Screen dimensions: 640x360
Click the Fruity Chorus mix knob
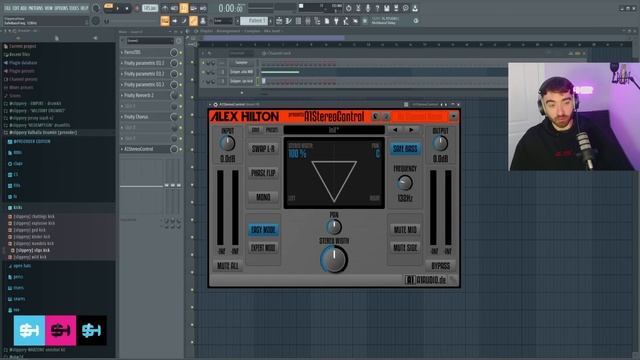pyautogui.click(x=173, y=117)
